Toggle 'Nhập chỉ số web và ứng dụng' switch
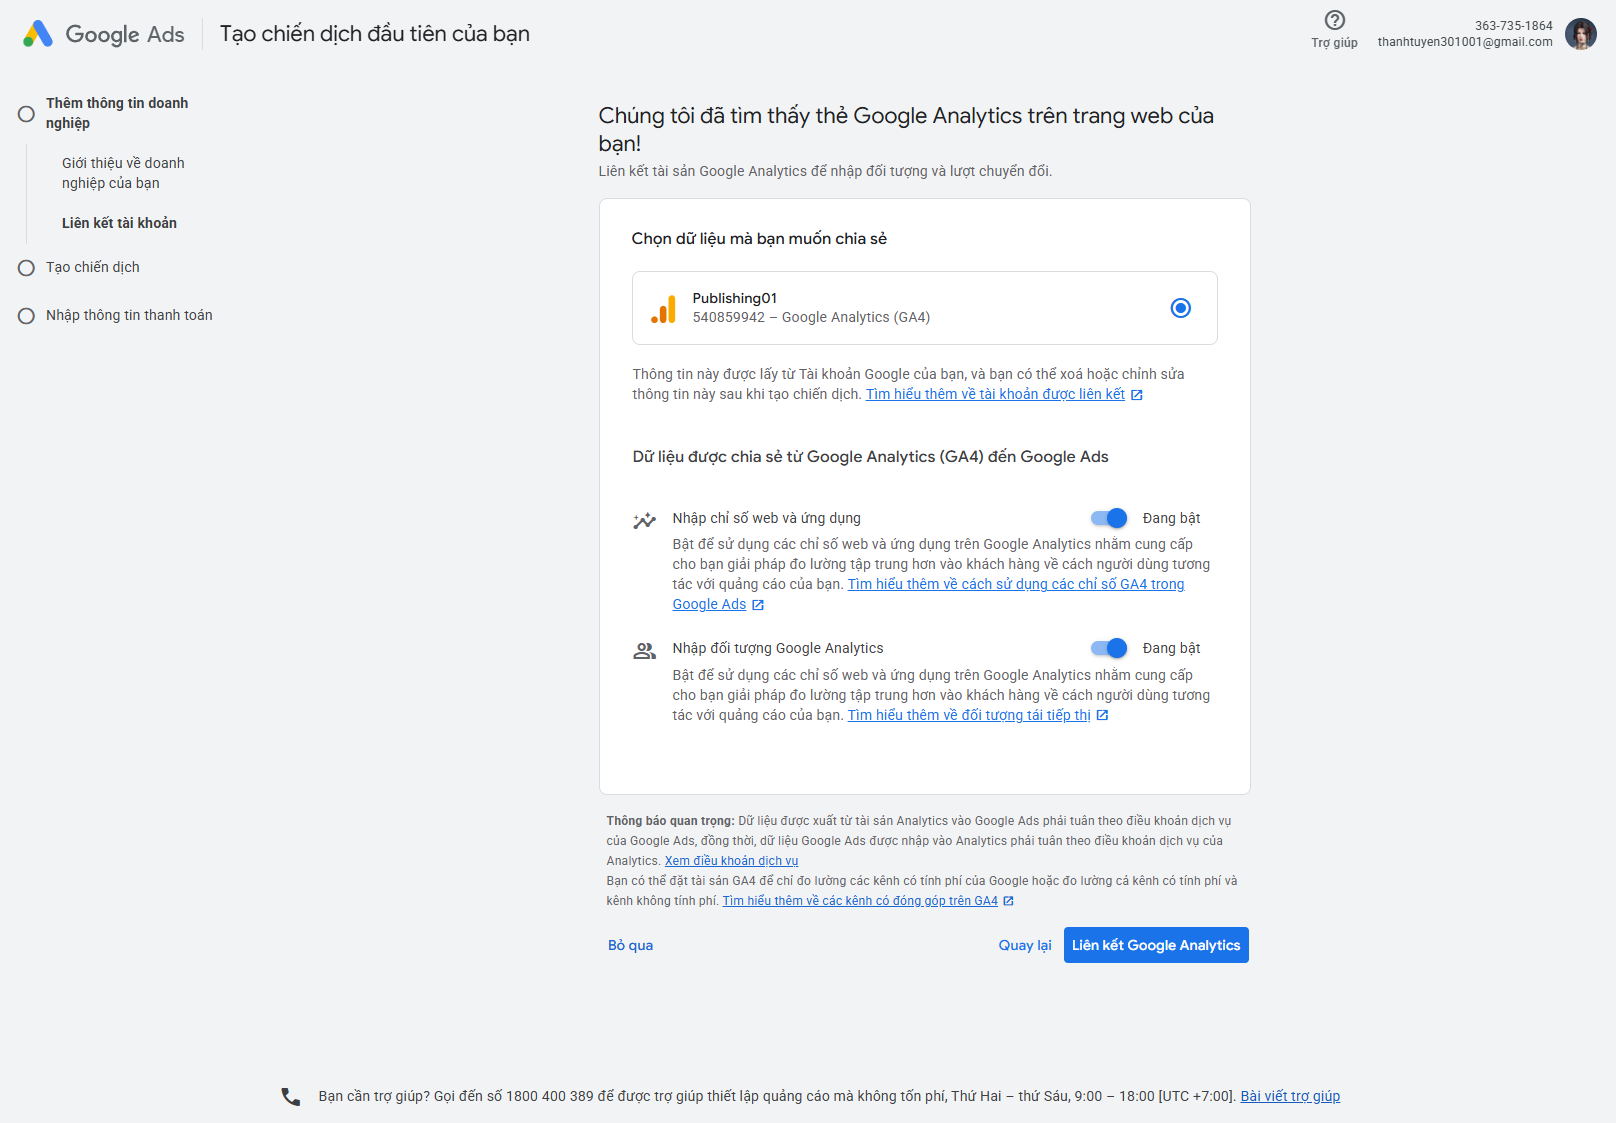Viewport: 1616px width, 1123px height. coord(1109,518)
